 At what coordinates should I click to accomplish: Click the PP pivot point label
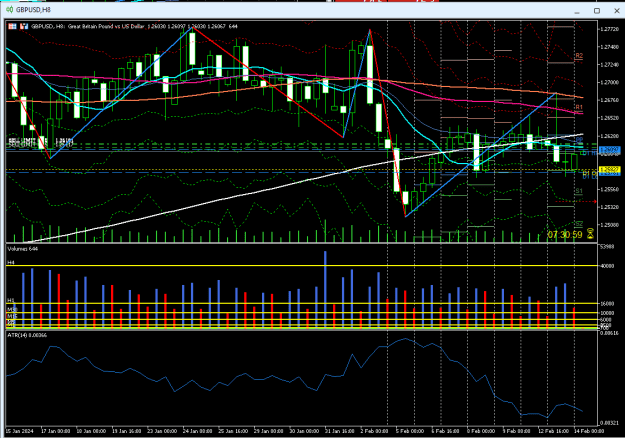[x=580, y=140]
